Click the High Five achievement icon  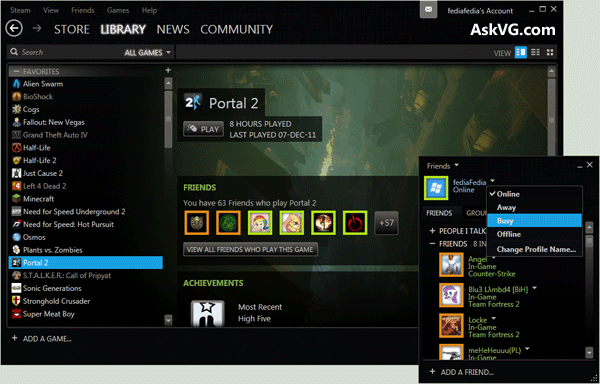click(207, 313)
